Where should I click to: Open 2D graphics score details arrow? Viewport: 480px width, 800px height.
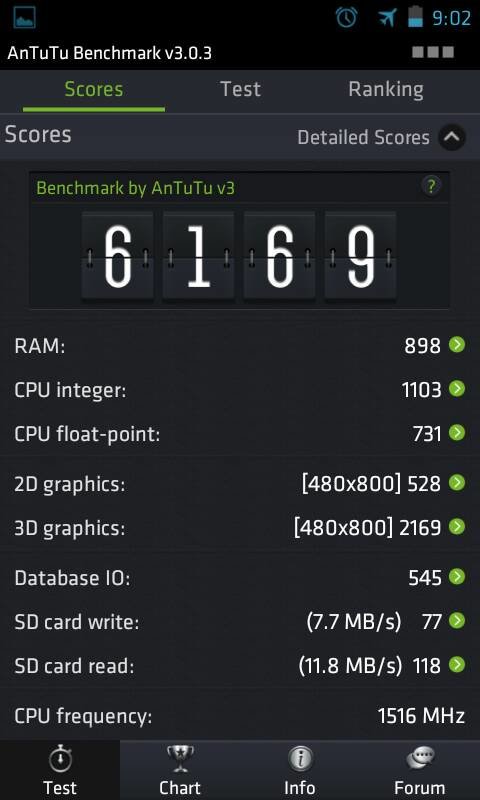click(457, 482)
